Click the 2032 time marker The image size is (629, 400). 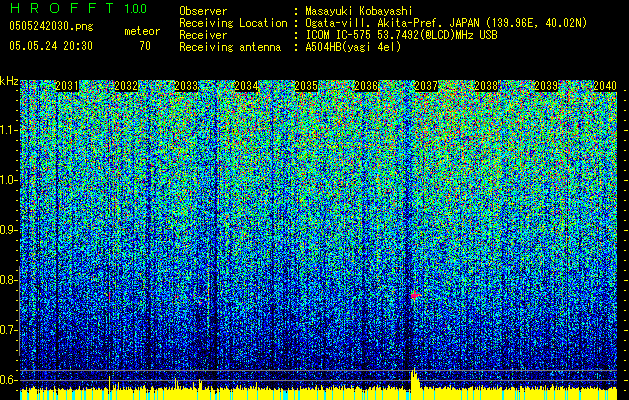pos(126,86)
